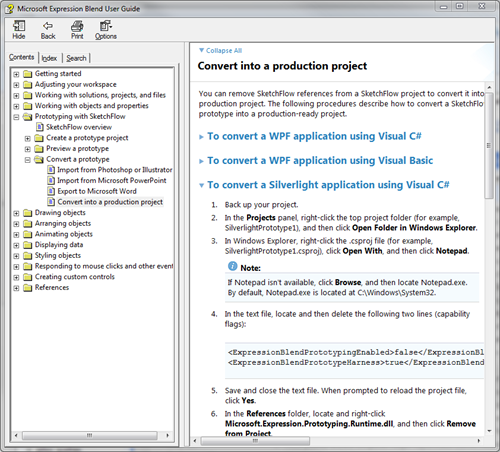The image size is (500, 452).
Task: Select the Animating objects tree item
Action: [x=64, y=234]
